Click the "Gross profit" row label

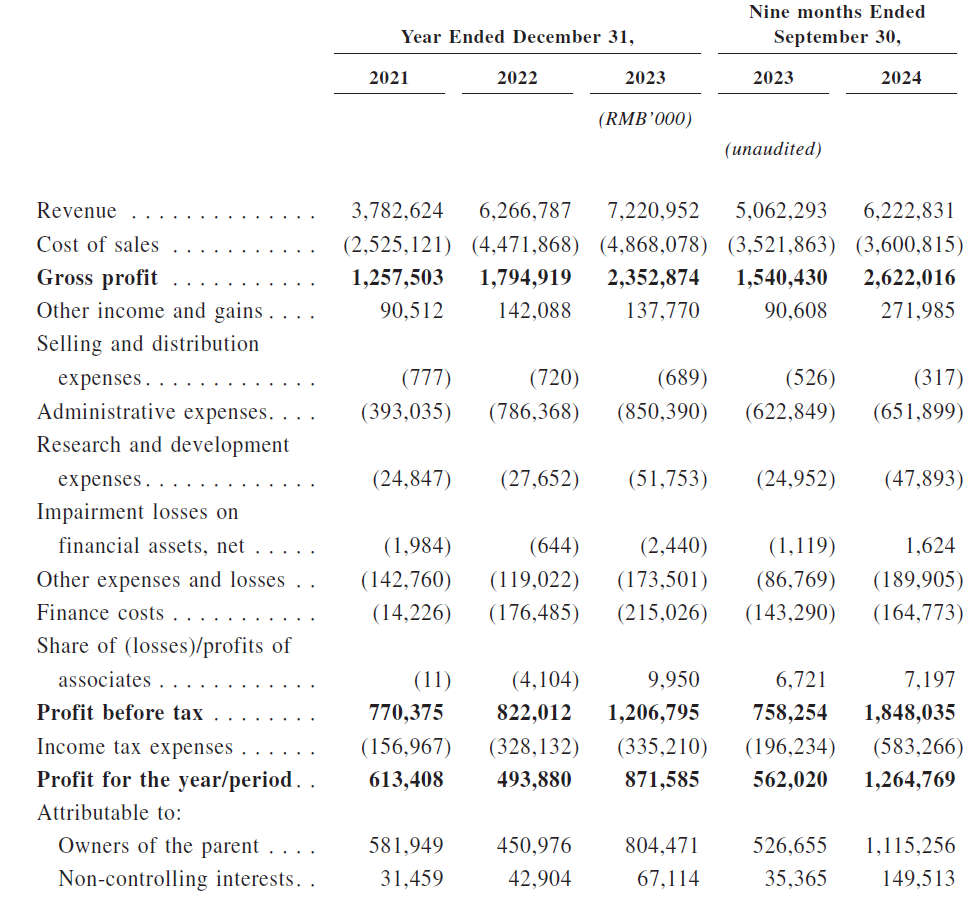[97, 278]
